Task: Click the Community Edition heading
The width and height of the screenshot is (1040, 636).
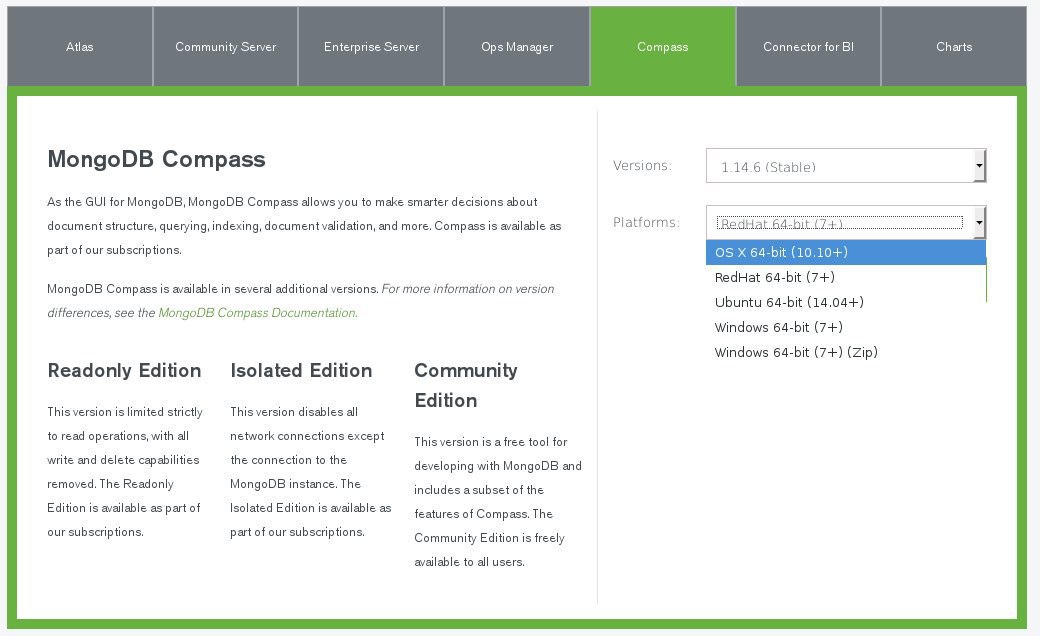Action: tap(466, 385)
